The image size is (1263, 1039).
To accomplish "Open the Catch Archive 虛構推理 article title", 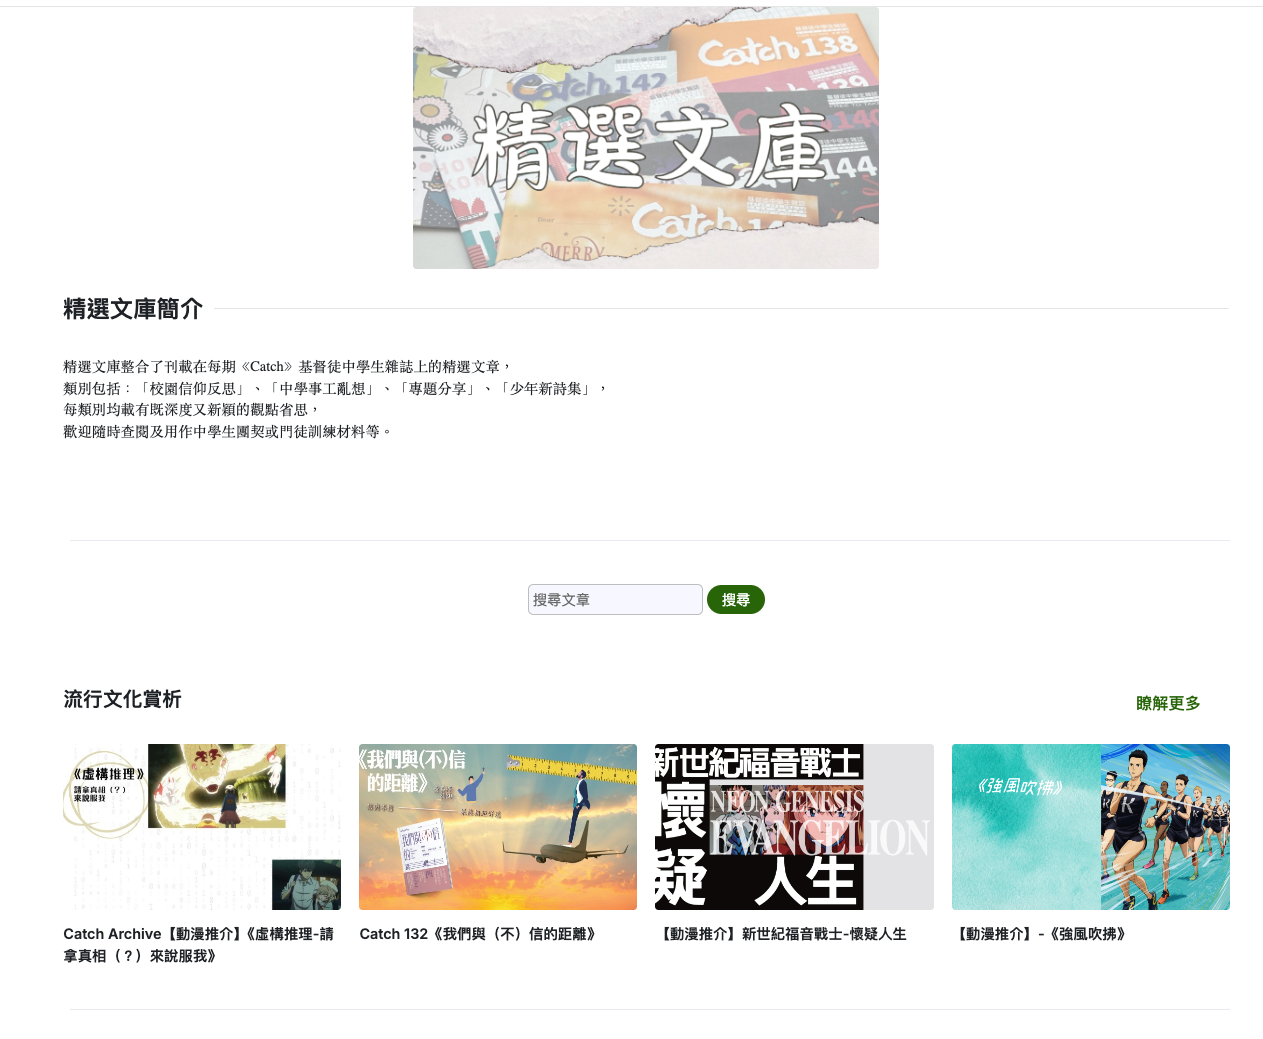I will point(198,945).
